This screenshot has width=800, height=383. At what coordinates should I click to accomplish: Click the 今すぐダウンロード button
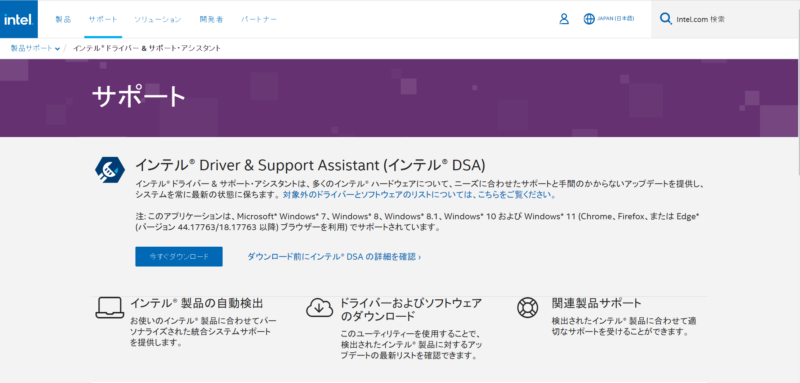179,257
